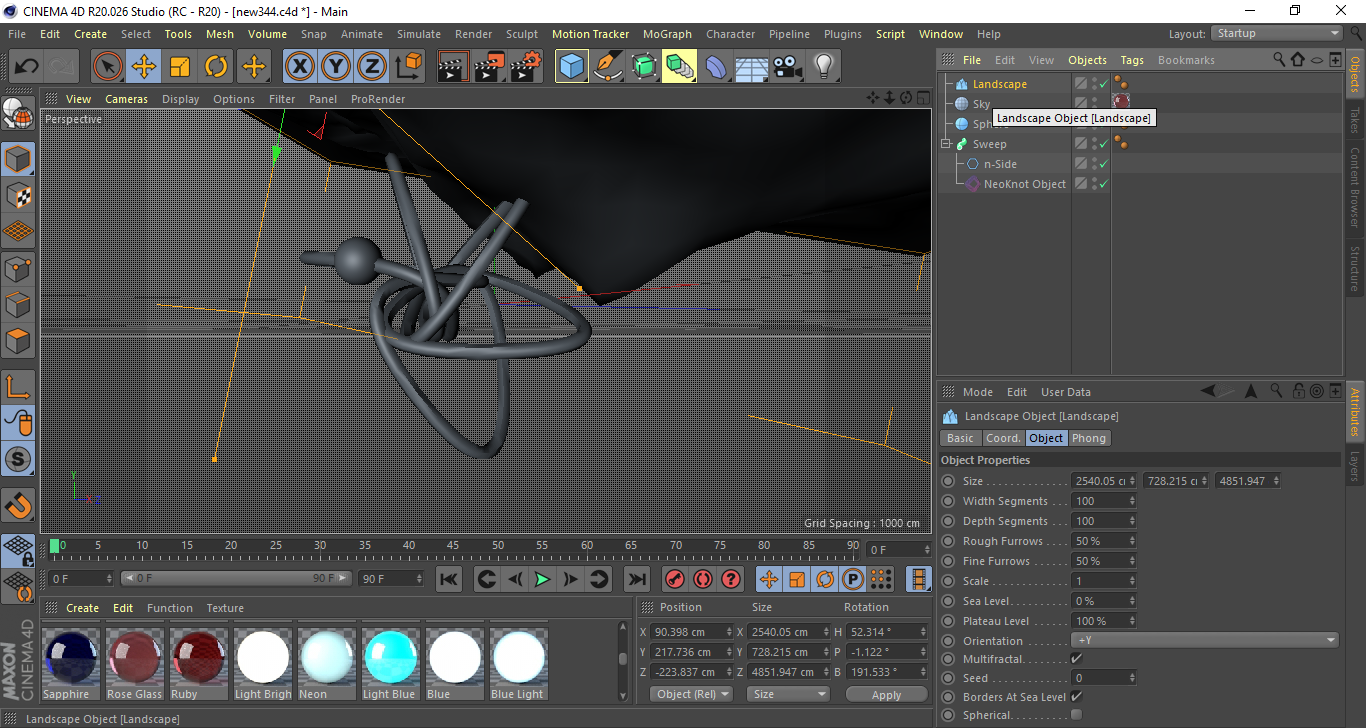Toggle the X axis lock
Viewport: 1366px width, 728px height.
pos(300,67)
